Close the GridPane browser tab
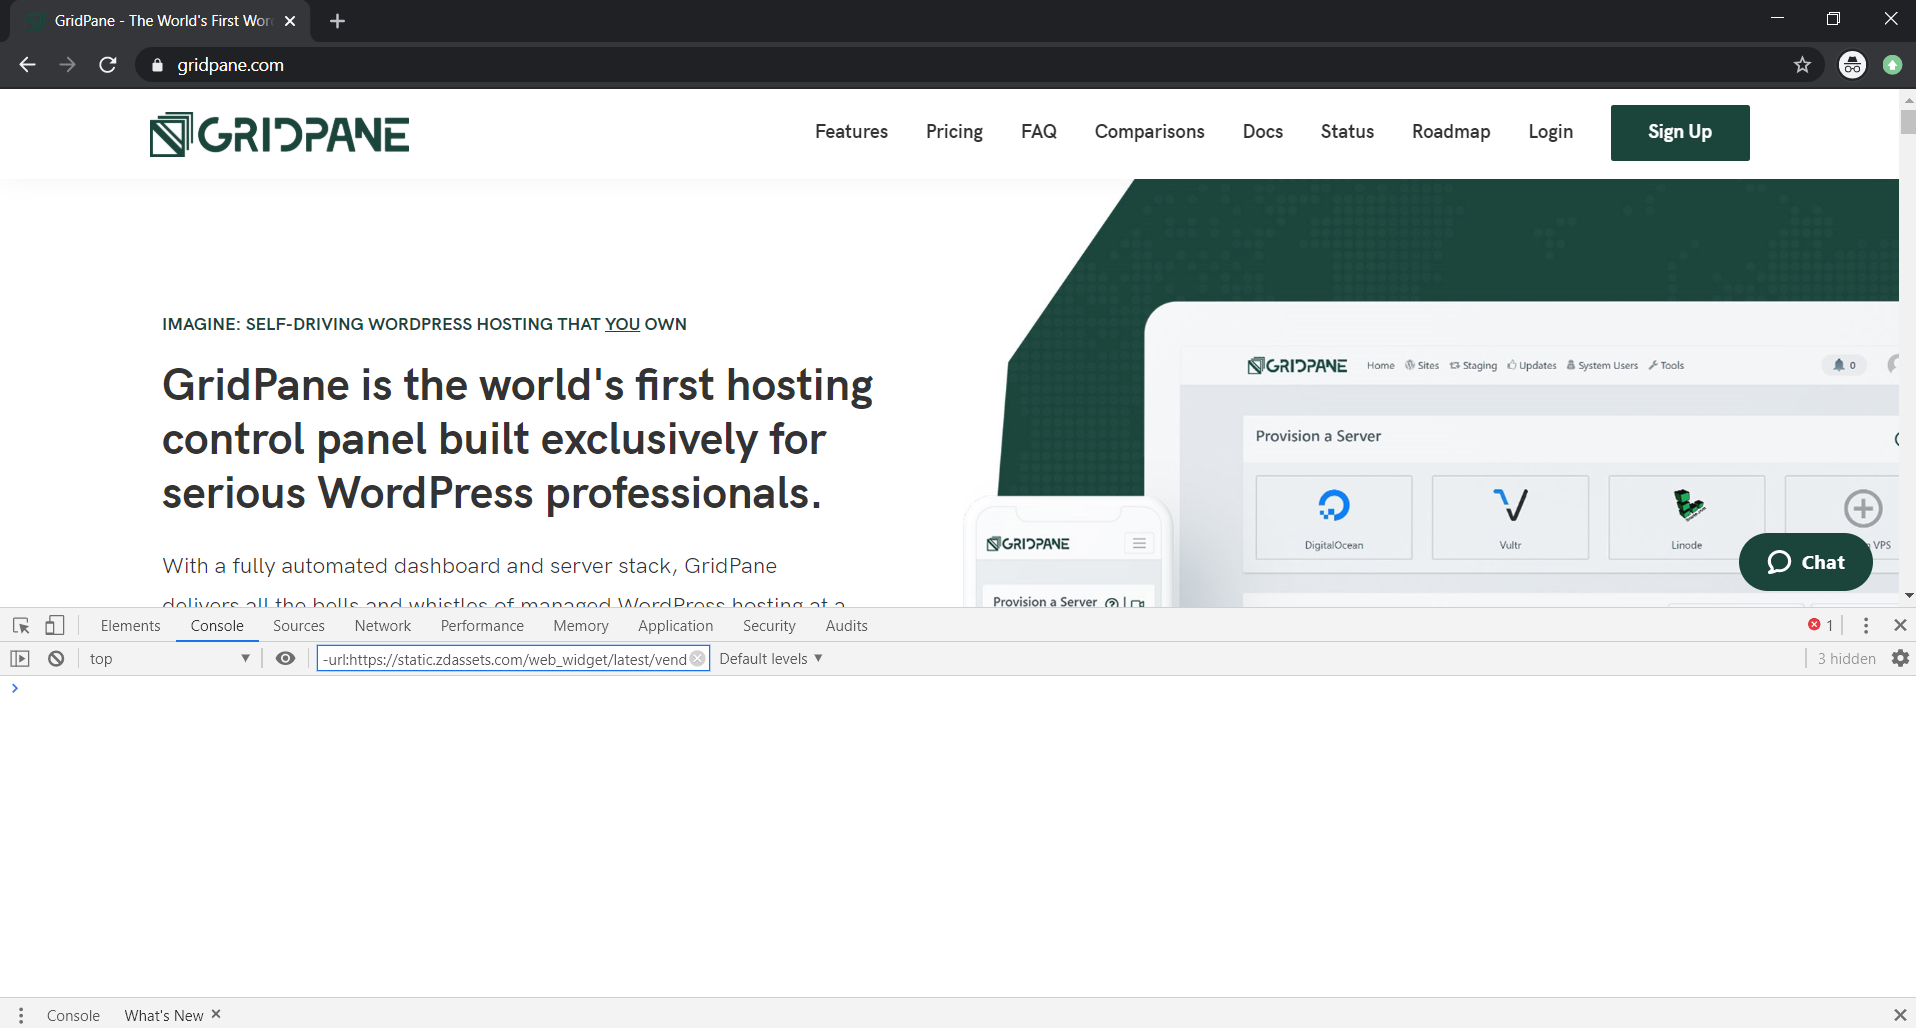 pos(290,21)
